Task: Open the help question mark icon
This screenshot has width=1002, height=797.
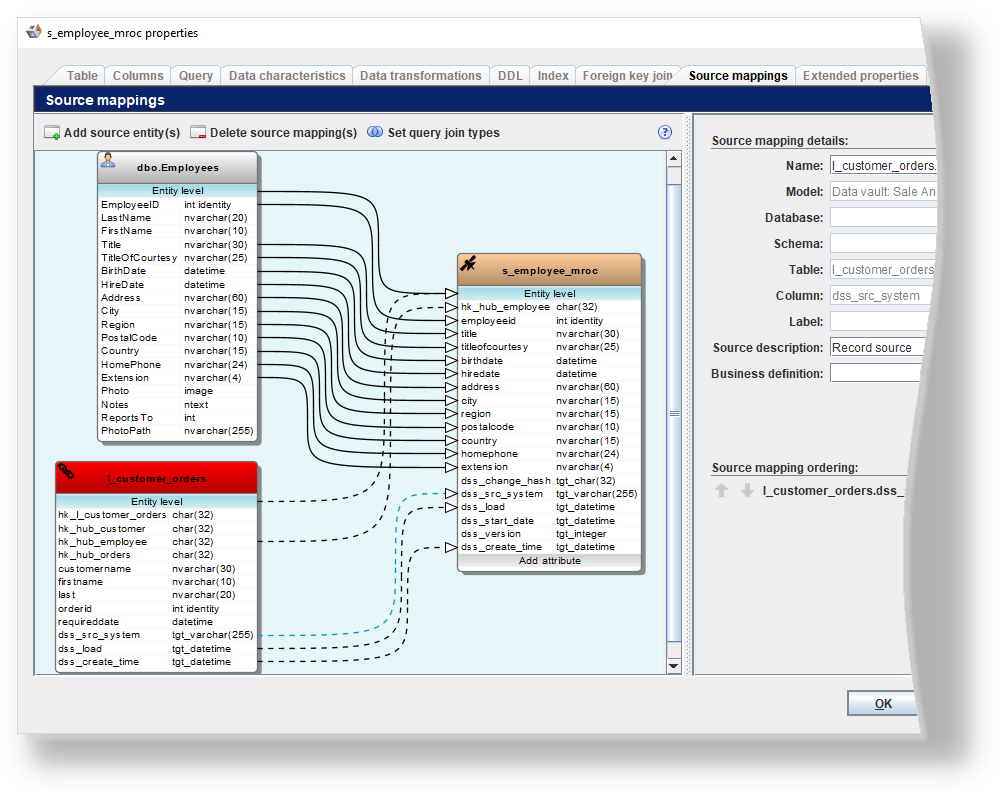Action: click(x=664, y=132)
